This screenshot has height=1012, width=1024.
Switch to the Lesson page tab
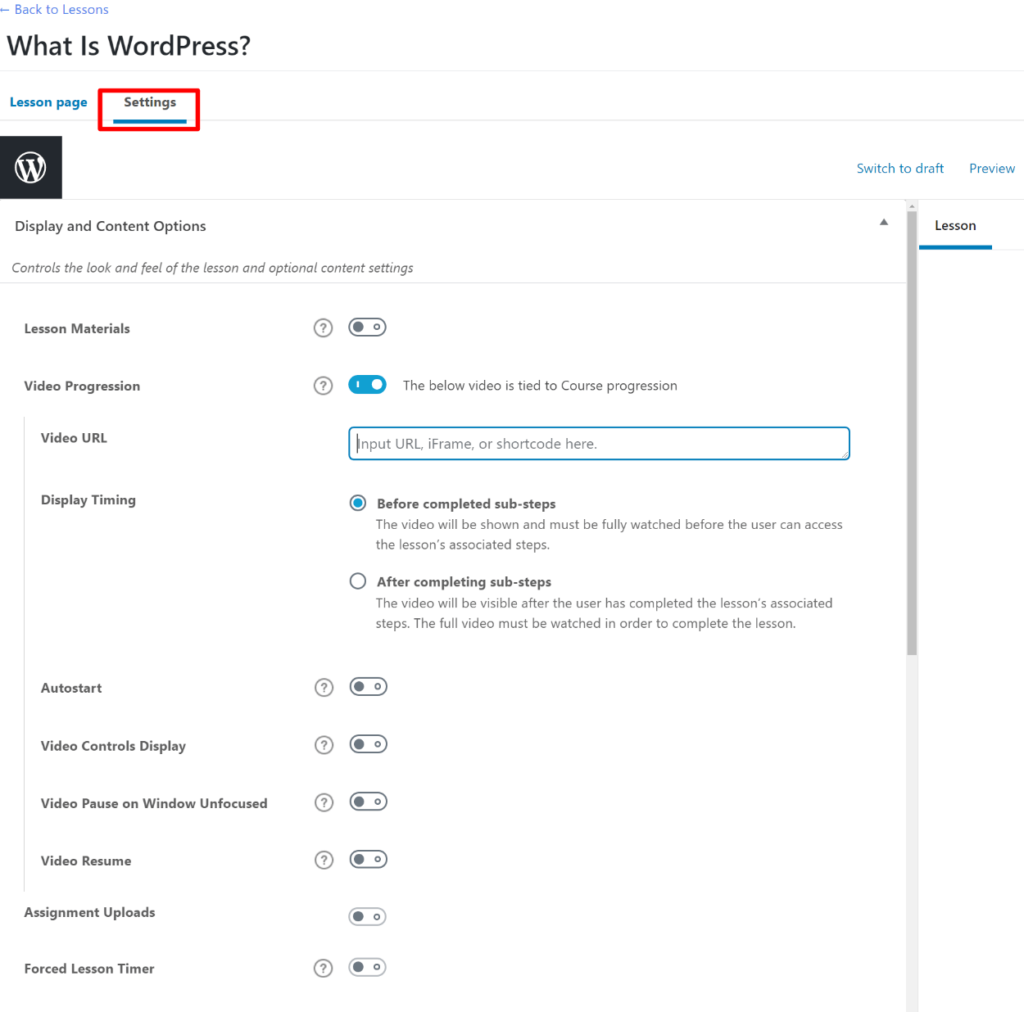pyautogui.click(x=48, y=103)
